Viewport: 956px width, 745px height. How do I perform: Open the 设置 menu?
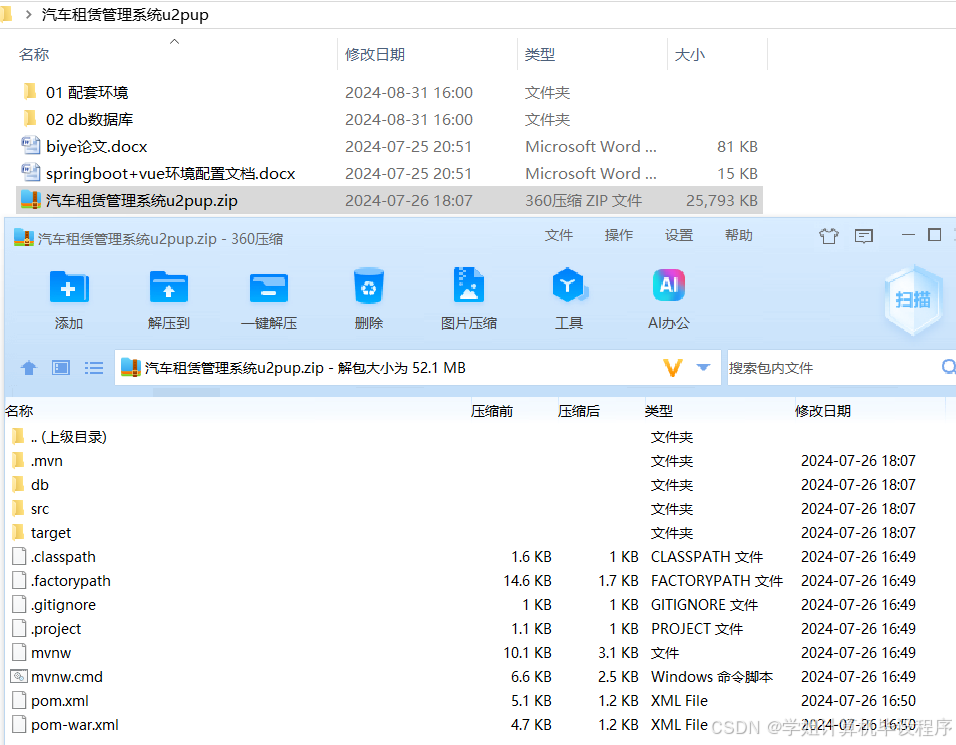679,234
